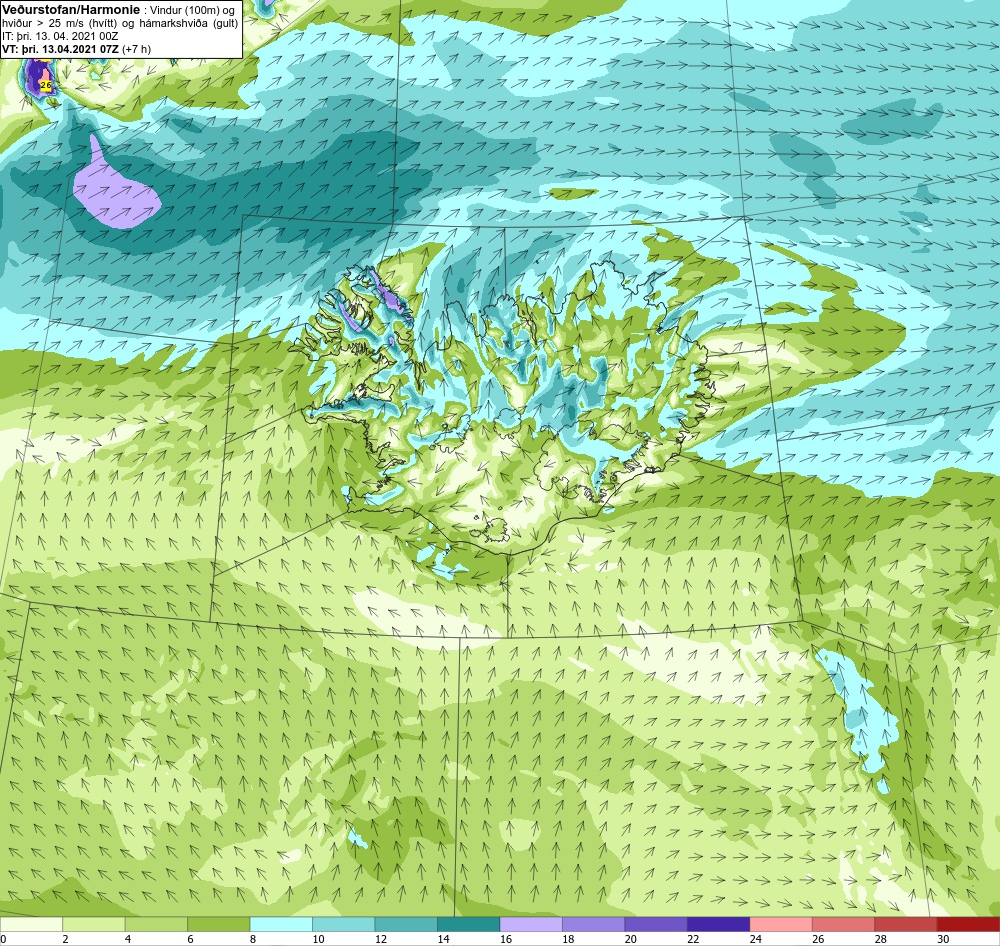Select the 26–28 m/s salmon red swatch
The image size is (1000, 946).
click(x=844, y=924)
